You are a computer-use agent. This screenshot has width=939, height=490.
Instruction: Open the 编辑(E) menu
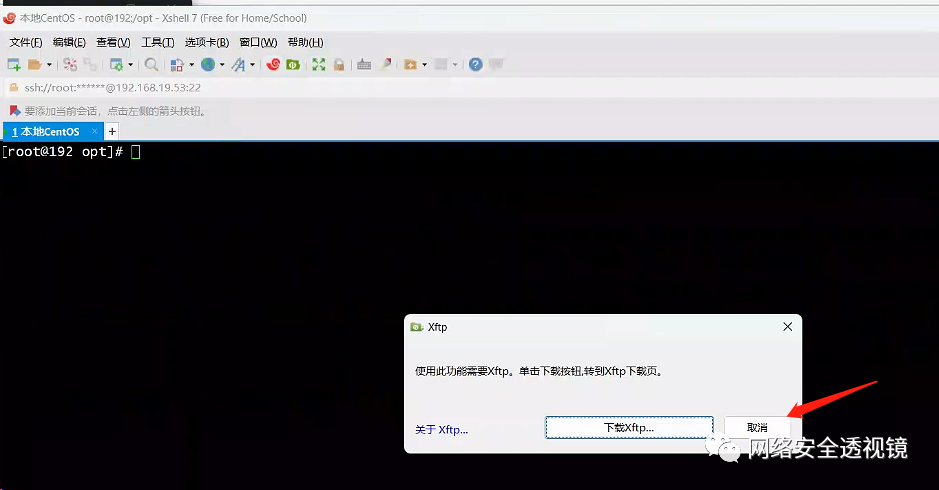tap(69, 43)
